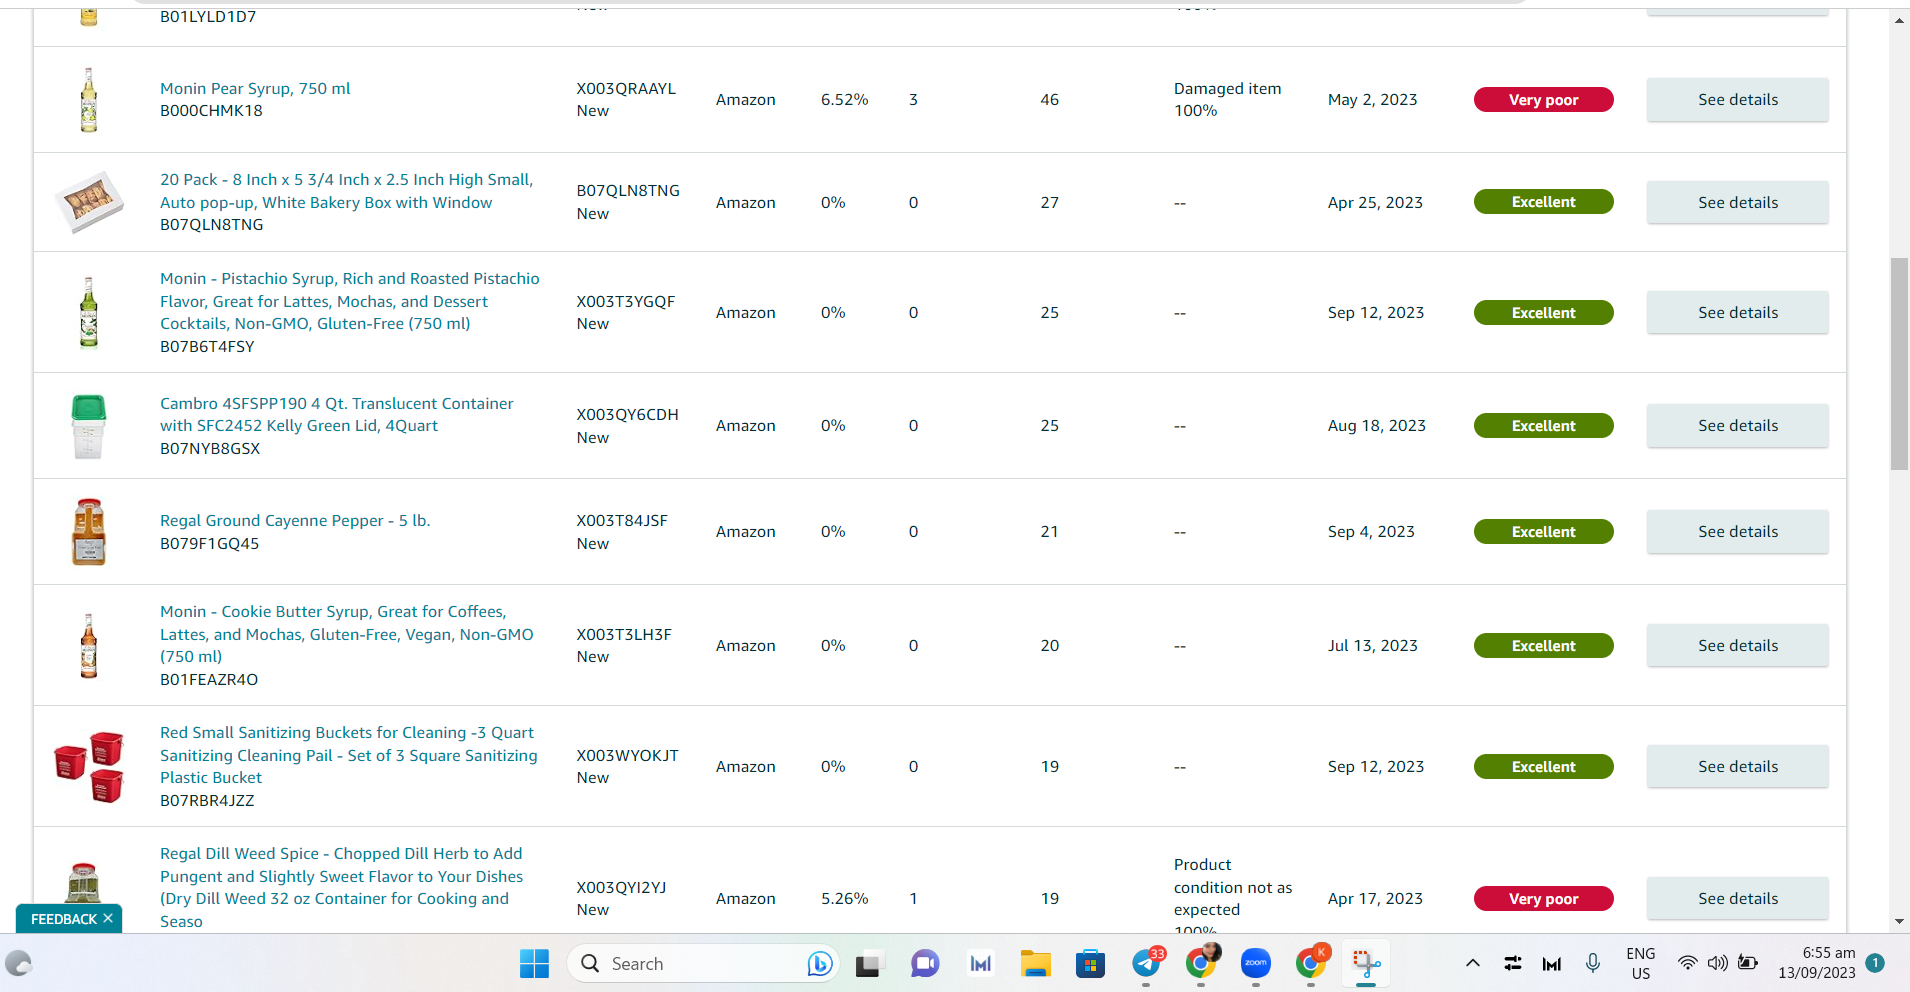Click Damaged item 100% reason text

click(1227, 99)
